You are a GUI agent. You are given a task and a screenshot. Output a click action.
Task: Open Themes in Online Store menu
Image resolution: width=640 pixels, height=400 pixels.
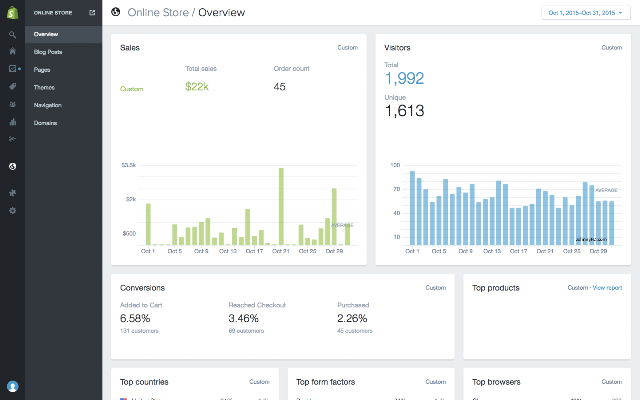tap(44, 87)
